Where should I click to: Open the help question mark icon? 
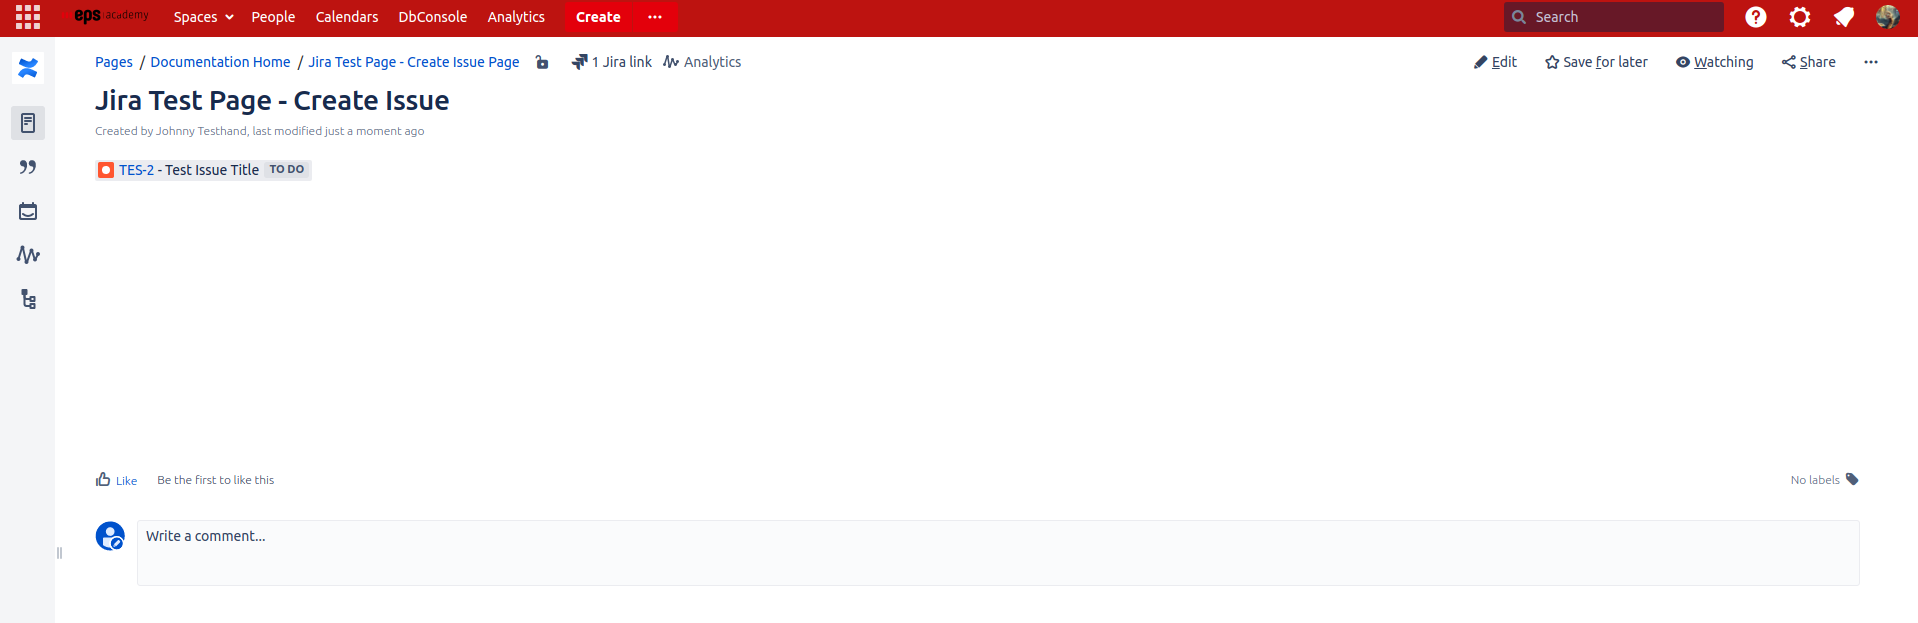(1755, 17)
